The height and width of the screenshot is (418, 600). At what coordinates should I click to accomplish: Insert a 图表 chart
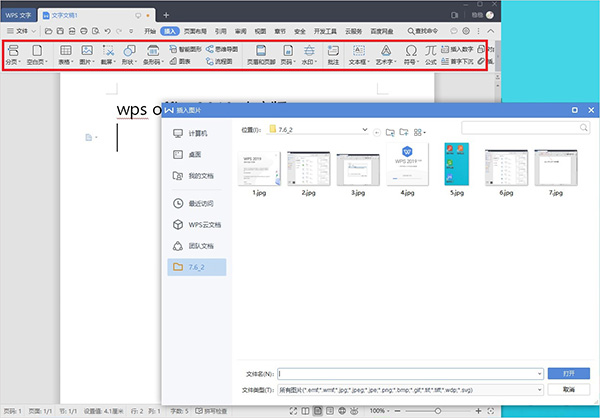180,61
